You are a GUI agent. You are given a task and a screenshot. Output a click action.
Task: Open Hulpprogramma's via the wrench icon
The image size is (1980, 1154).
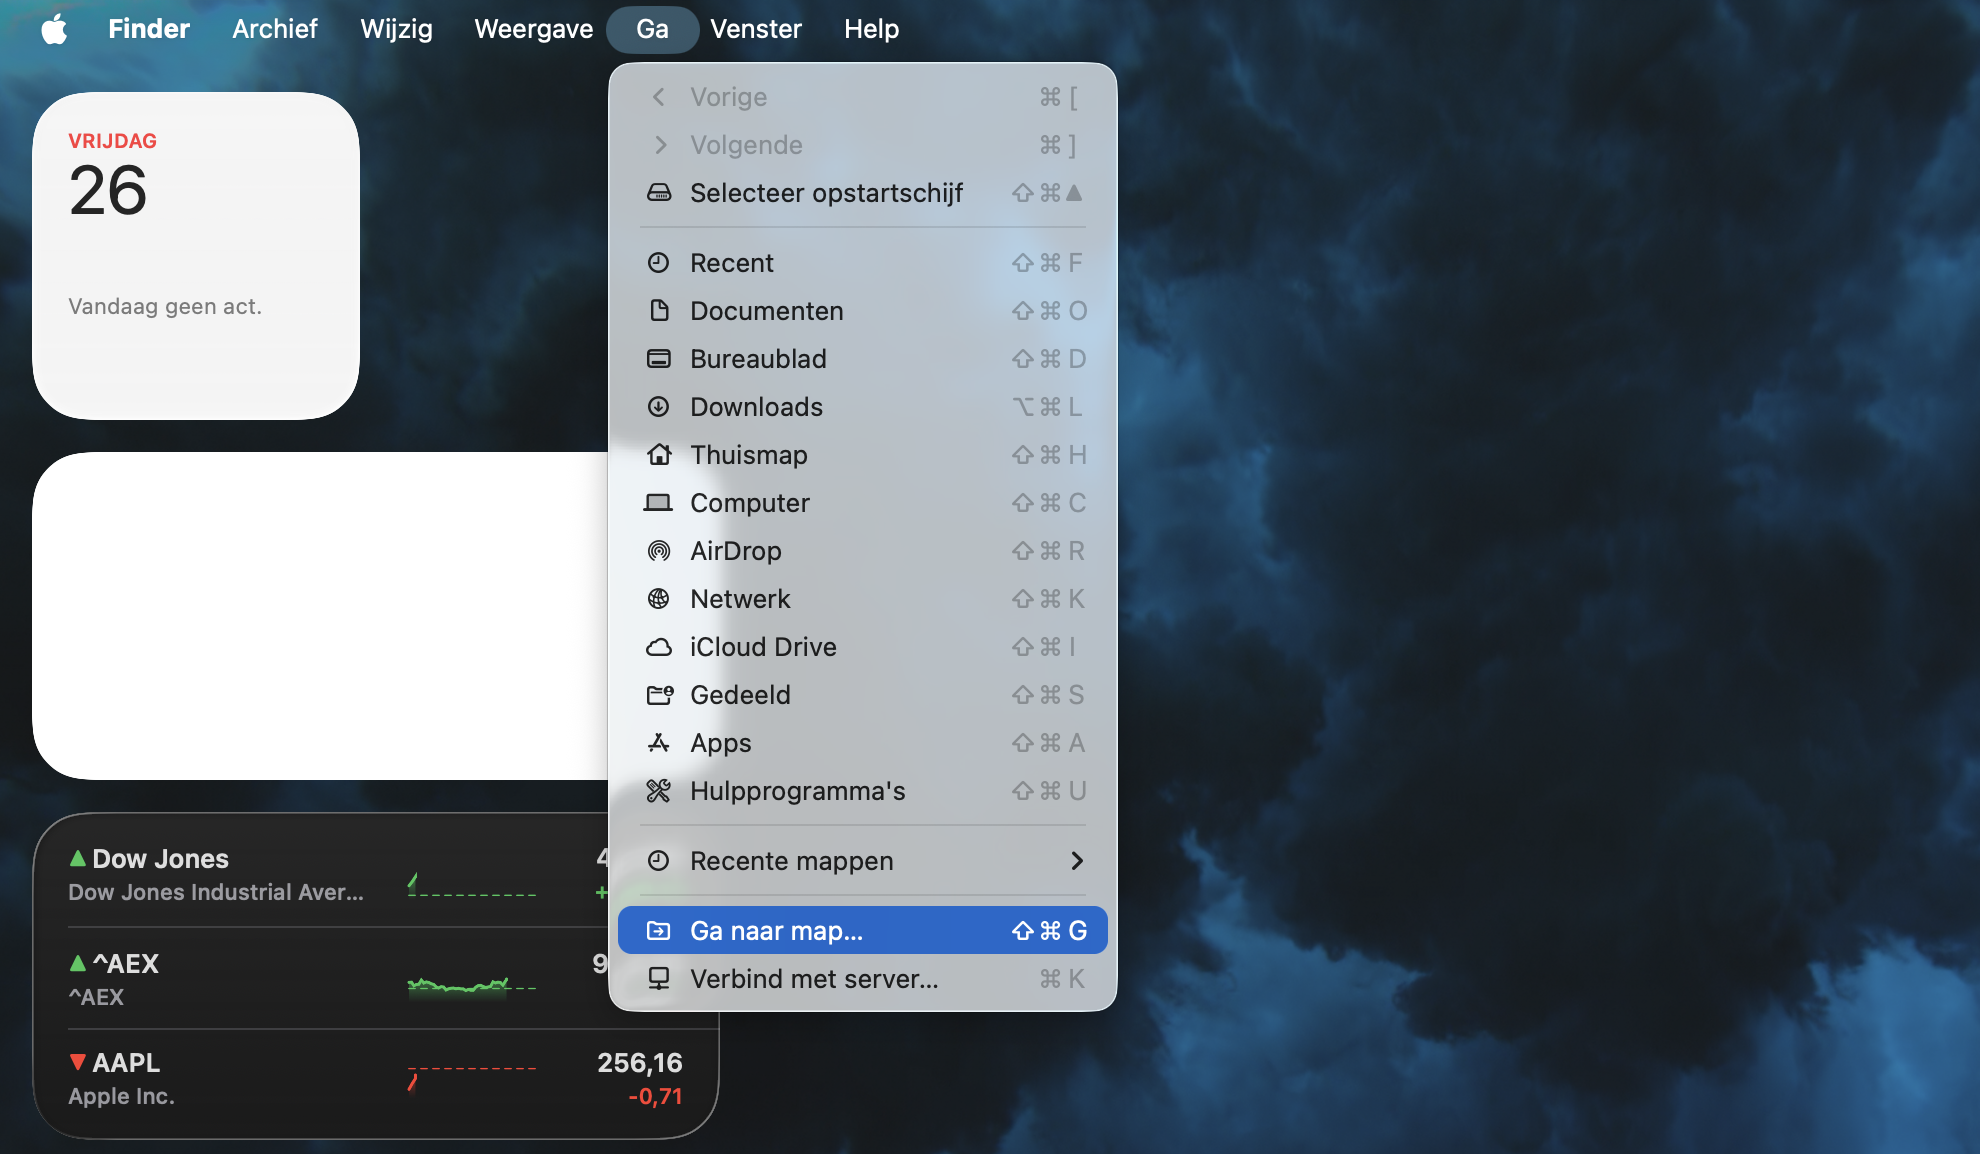click(658, 790)
